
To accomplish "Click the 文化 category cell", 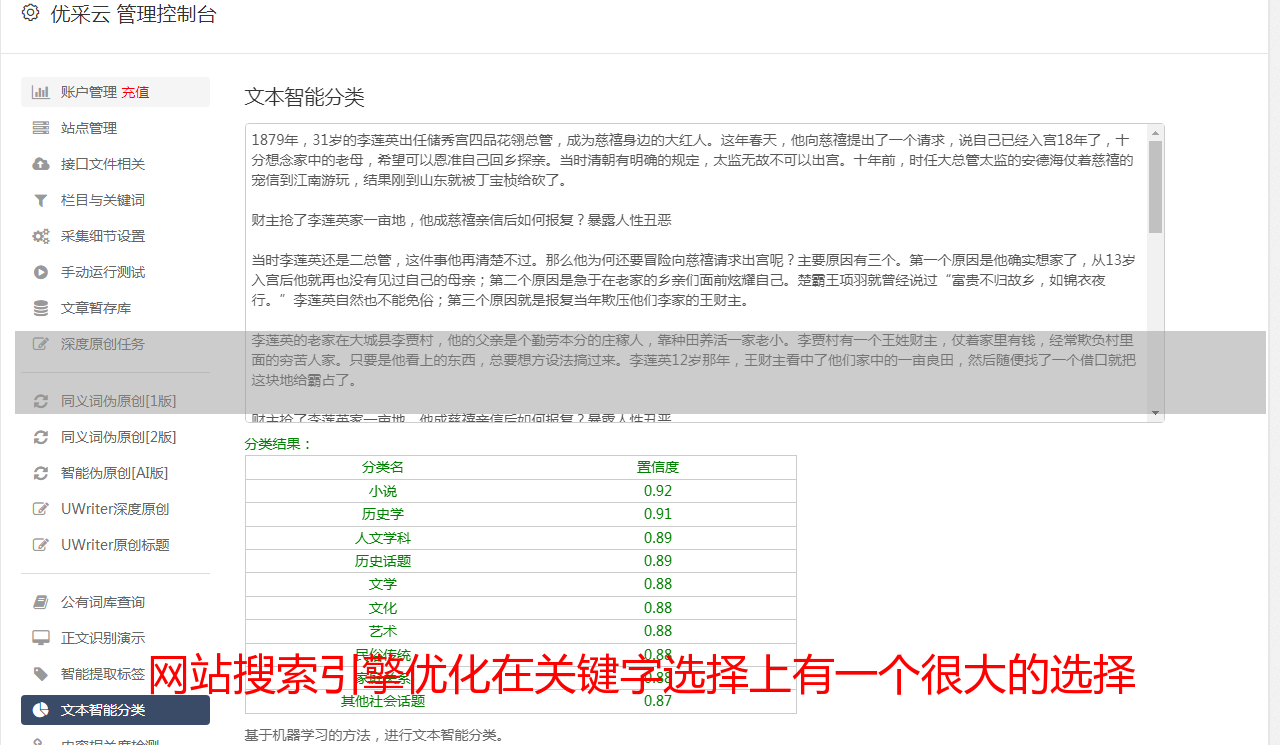I will click(383, 608).
